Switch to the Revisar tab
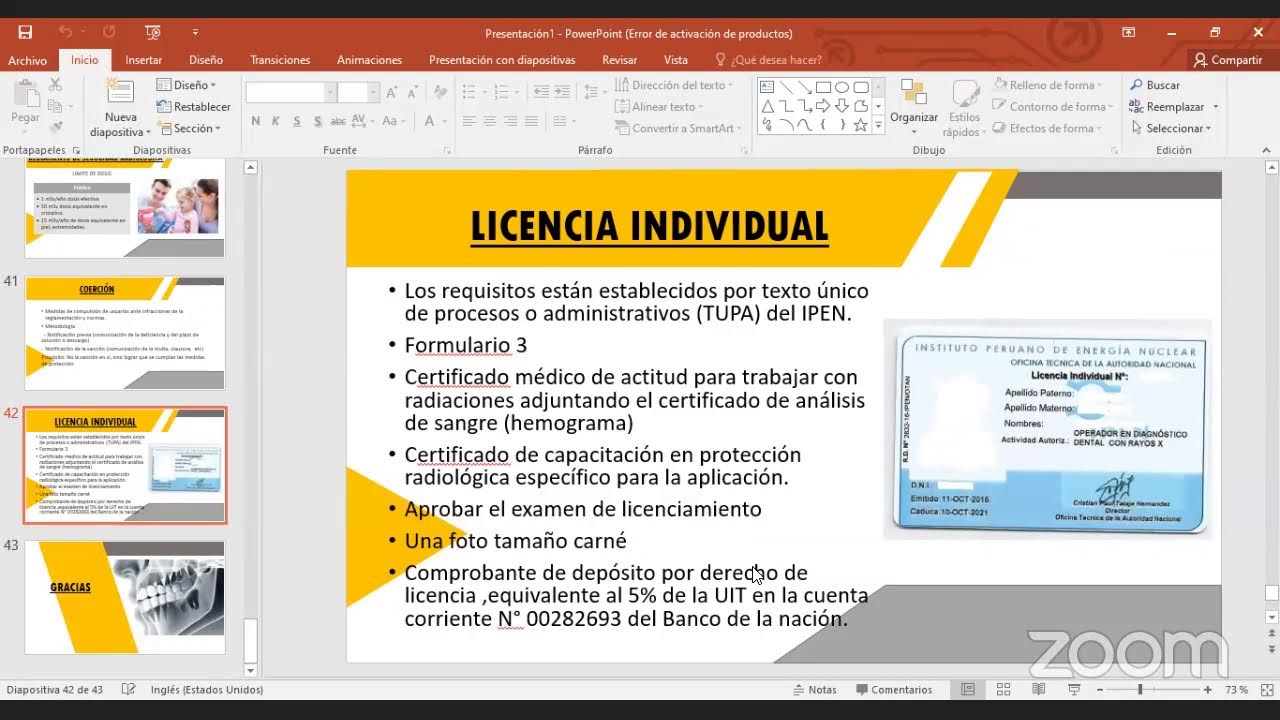 coord(620,60)
